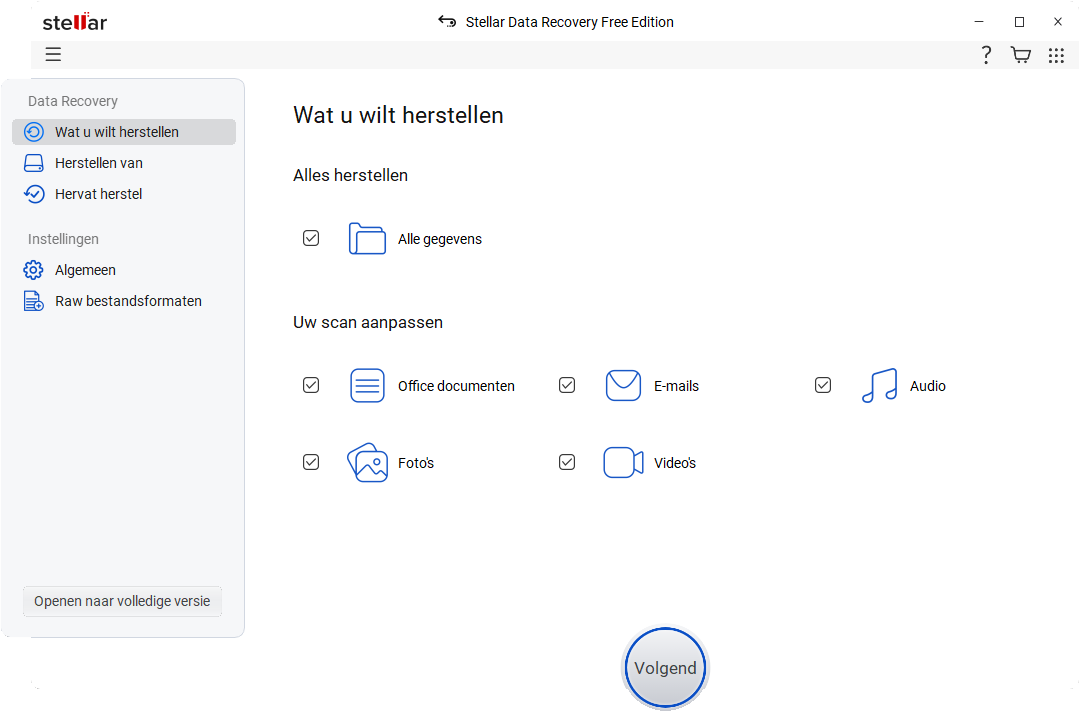Image resolution: width=1079 pixels, height=711 pixels.
Task: Click the Audio music note icon
Action: (x=879, y=385)
